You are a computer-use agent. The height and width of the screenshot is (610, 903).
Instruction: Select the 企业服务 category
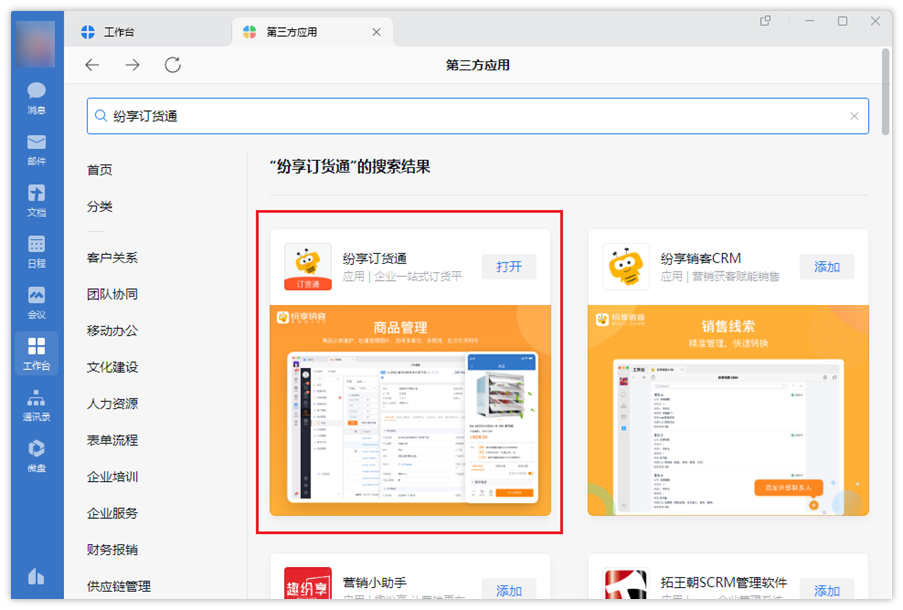click(112, 513)
